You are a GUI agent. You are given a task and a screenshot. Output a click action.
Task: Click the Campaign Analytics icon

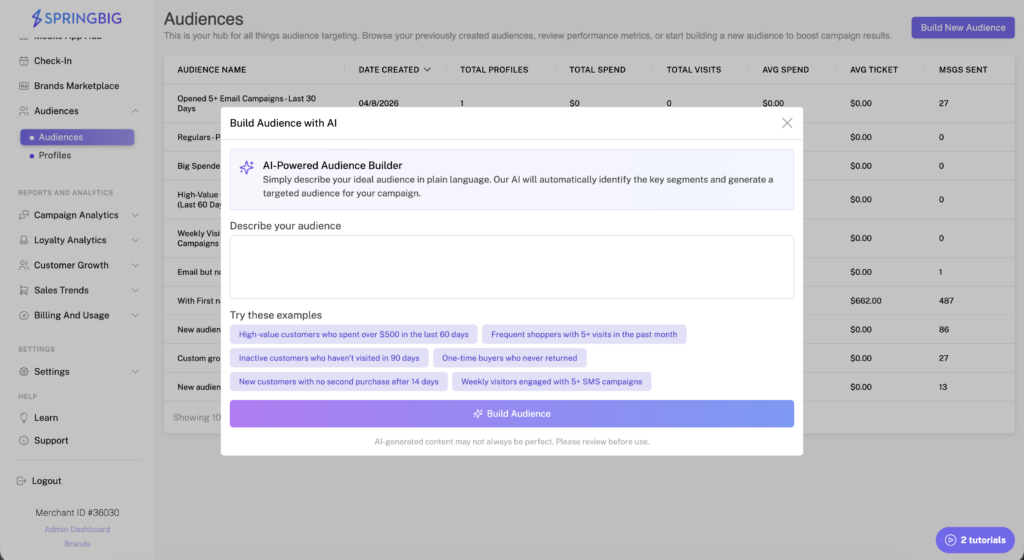(x=24, y=215)
